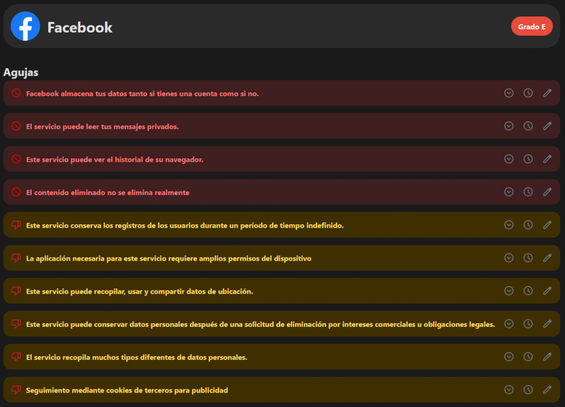
Task: Click thumbs-down icon beside 'cookies de terceros'
Action: (16, 390)
